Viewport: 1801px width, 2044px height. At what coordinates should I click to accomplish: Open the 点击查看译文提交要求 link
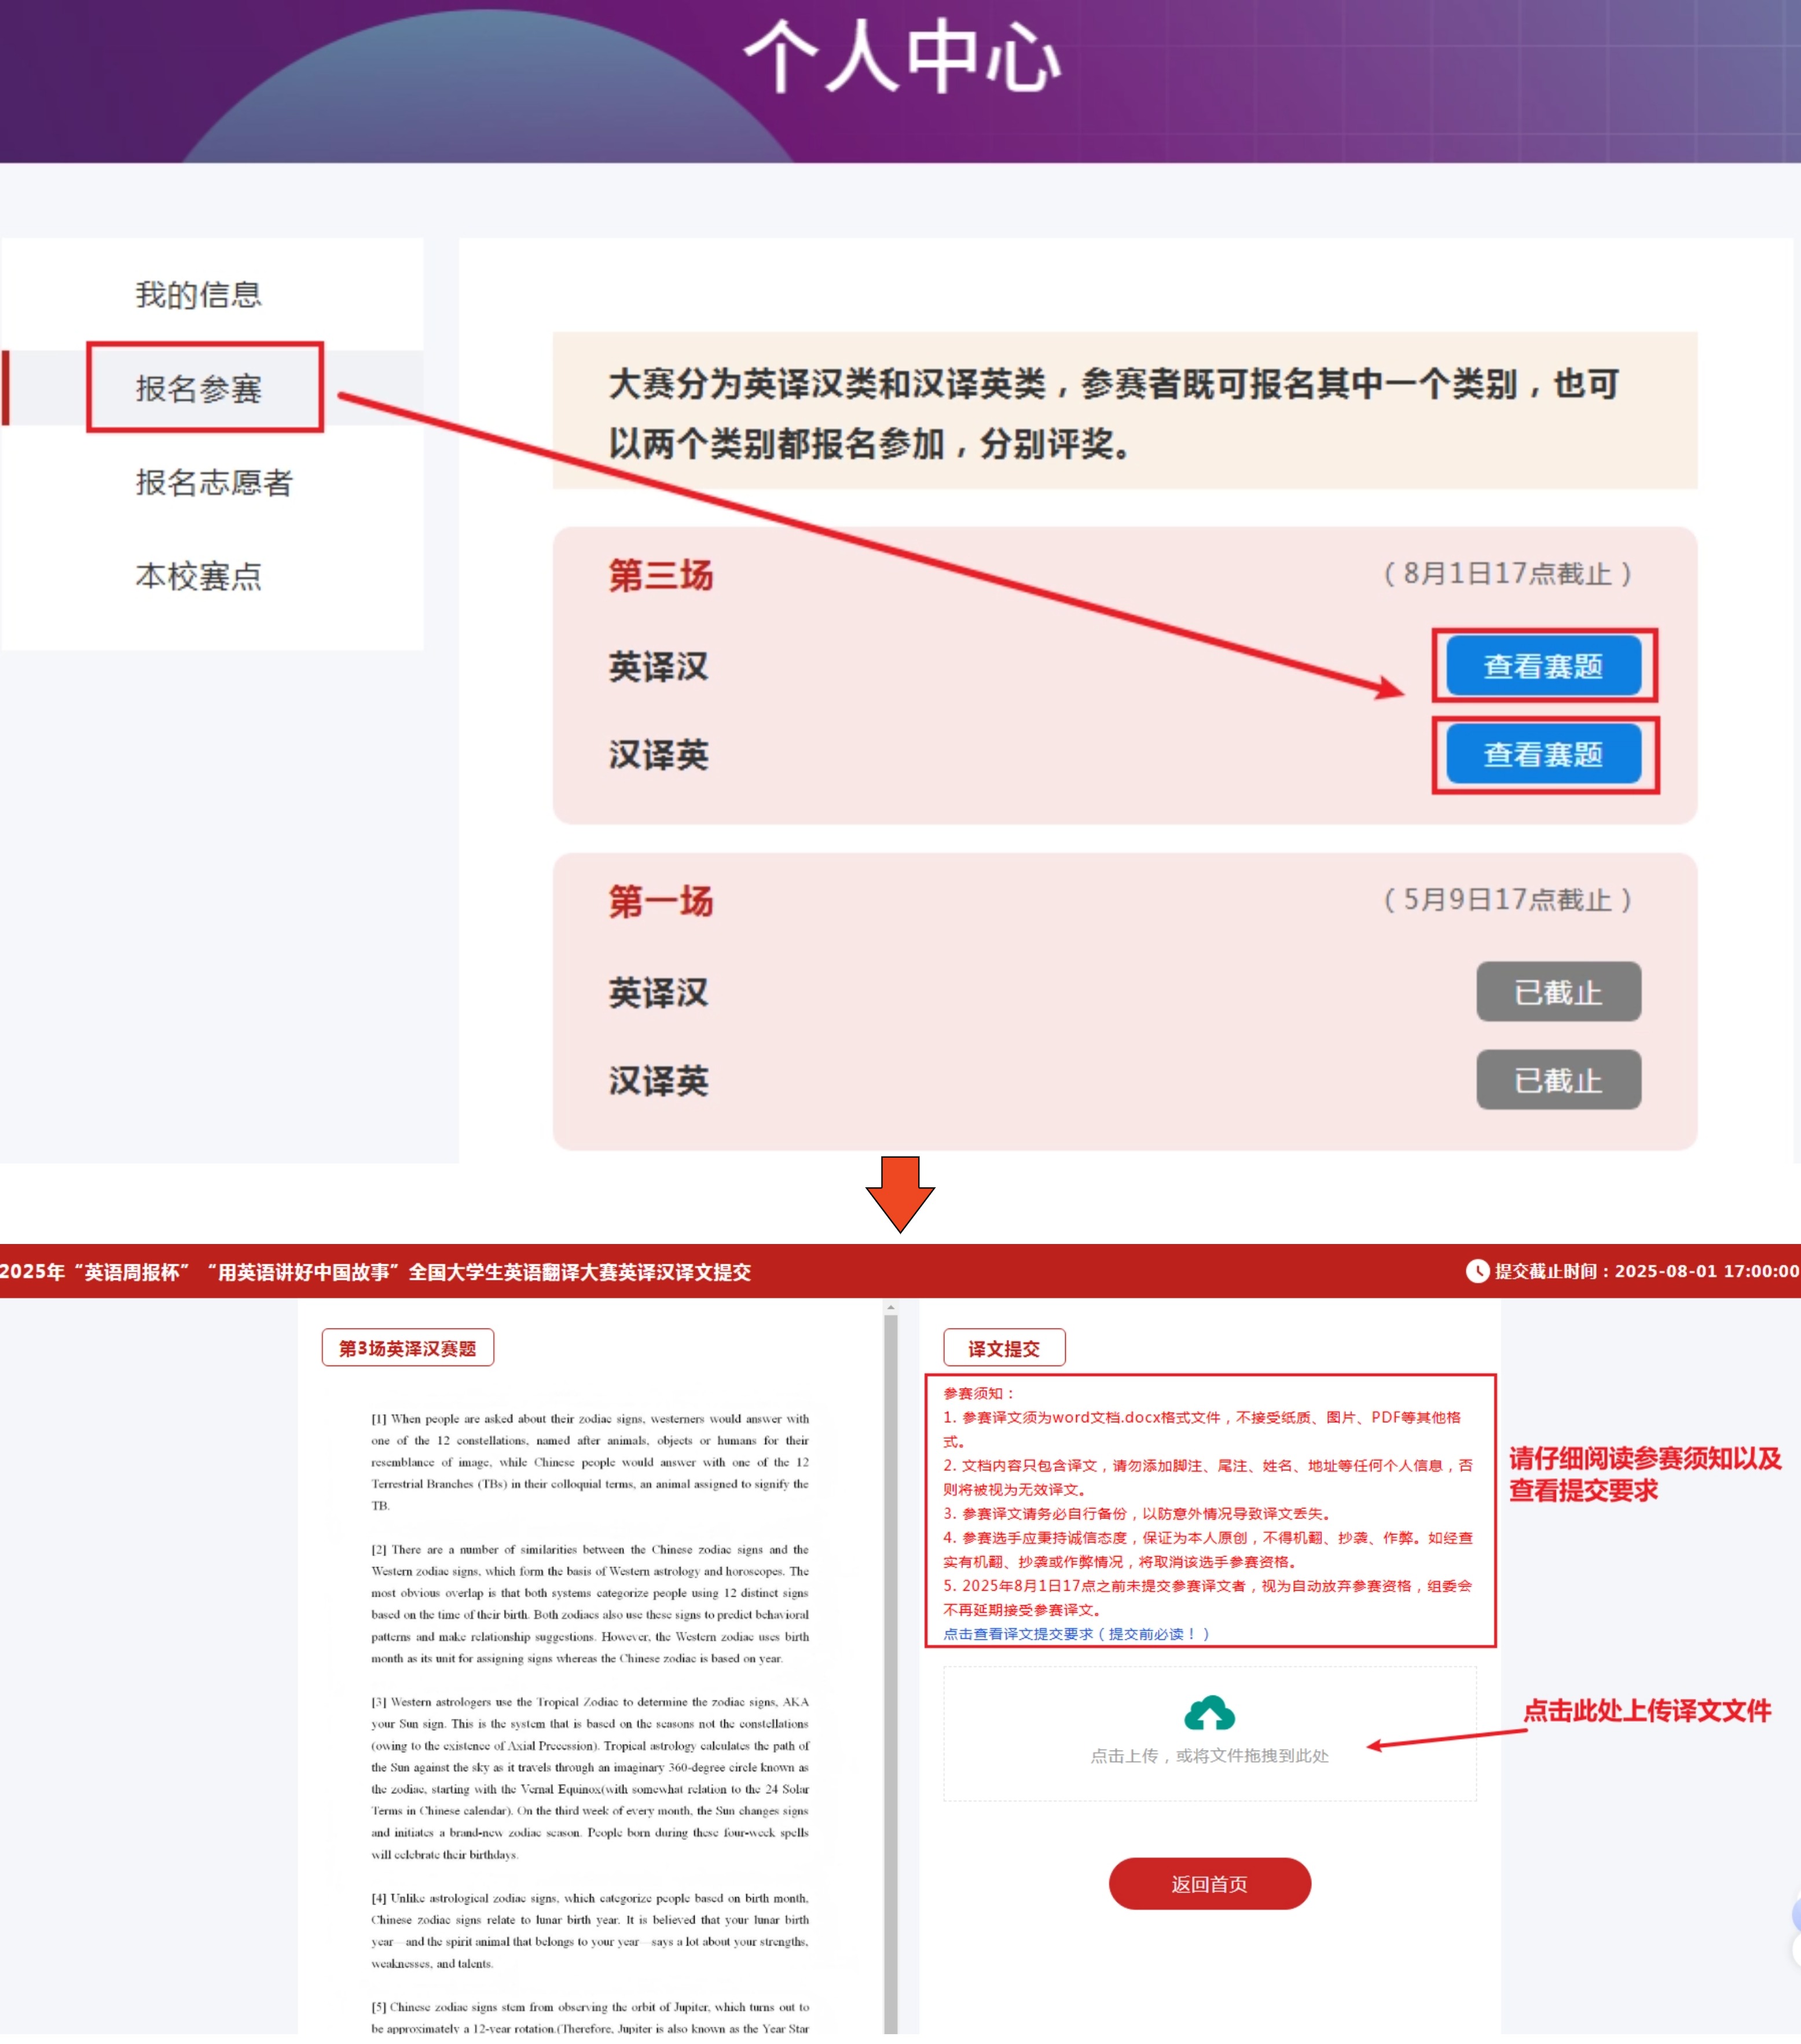1076,1634
